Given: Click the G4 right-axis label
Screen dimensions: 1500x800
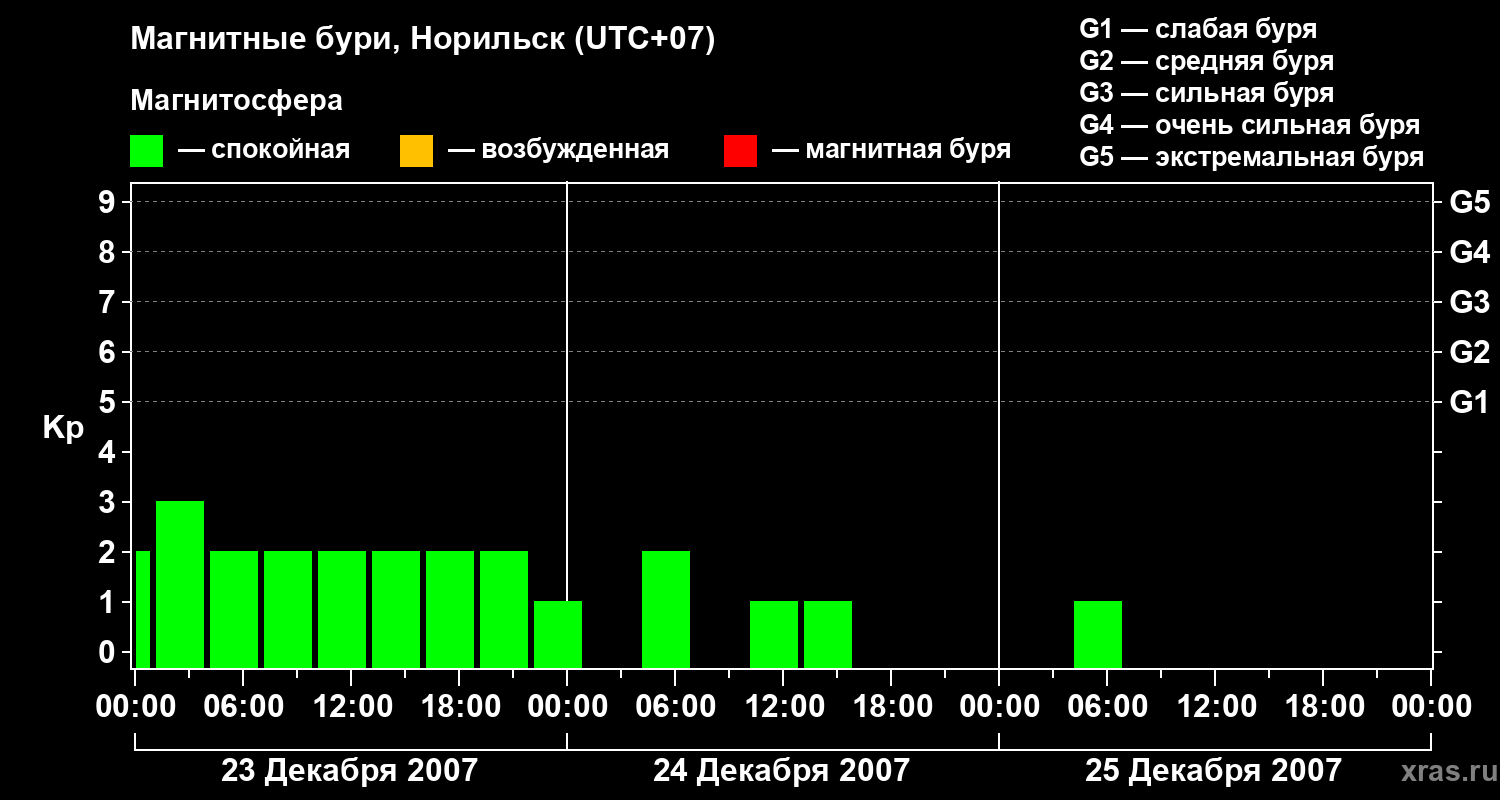Looking at the screenshot, I should (1469, 252).
